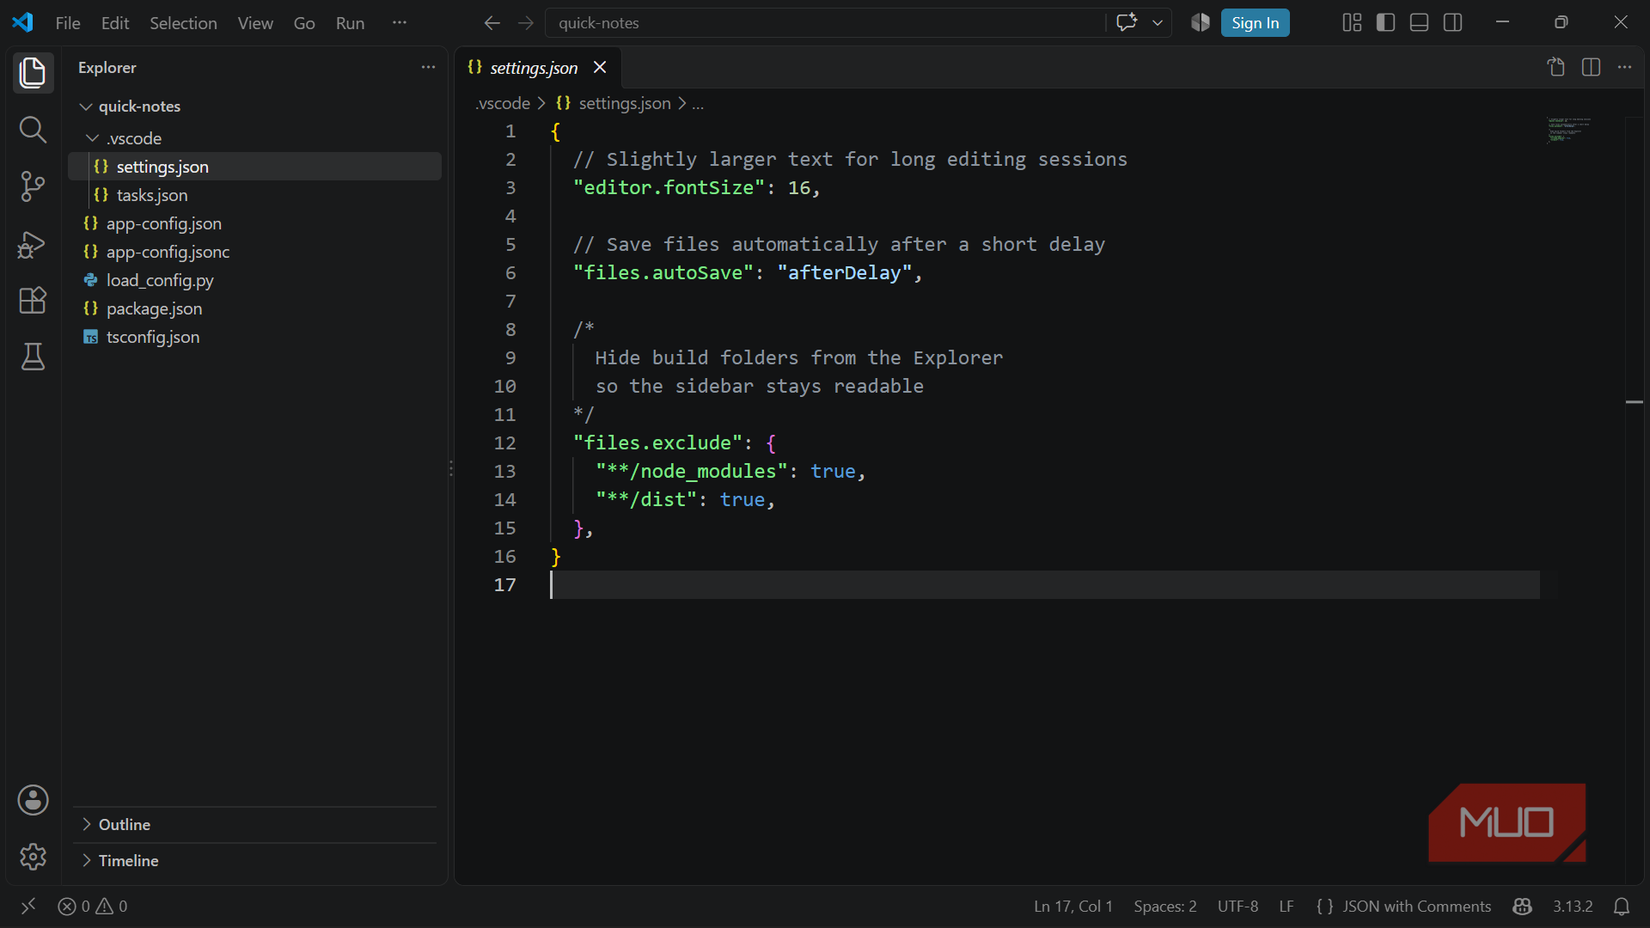Open the Accounts menu icon
1650x928 pixels.
33,800
